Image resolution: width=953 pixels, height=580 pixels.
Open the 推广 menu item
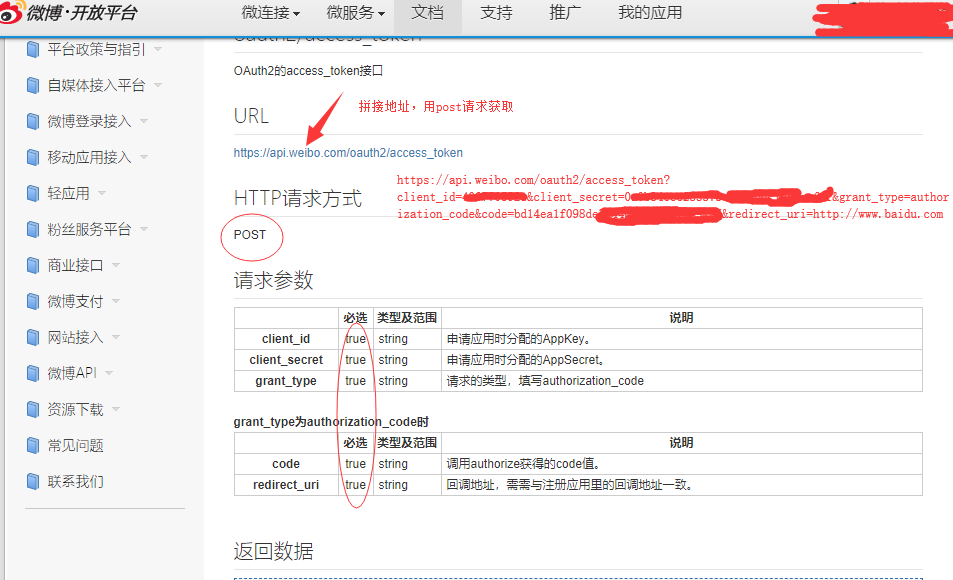point(565,12)
